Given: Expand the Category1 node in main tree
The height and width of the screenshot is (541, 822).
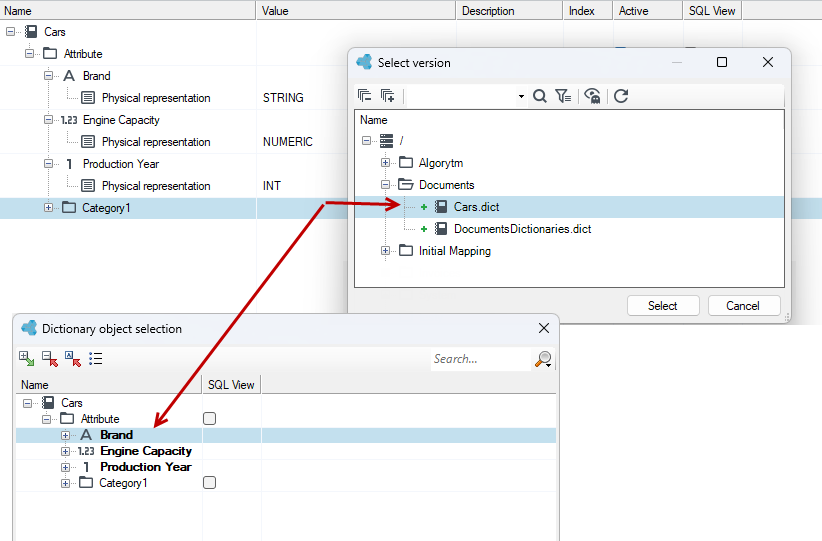Looking at the screenshot, I should point(48,208).
